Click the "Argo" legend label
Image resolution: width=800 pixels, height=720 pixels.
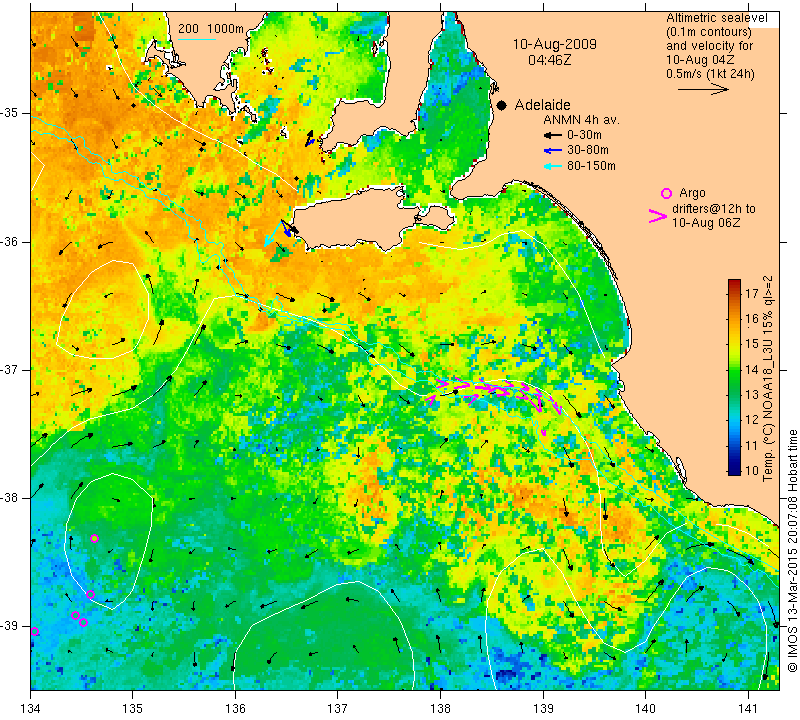(692, 193)
